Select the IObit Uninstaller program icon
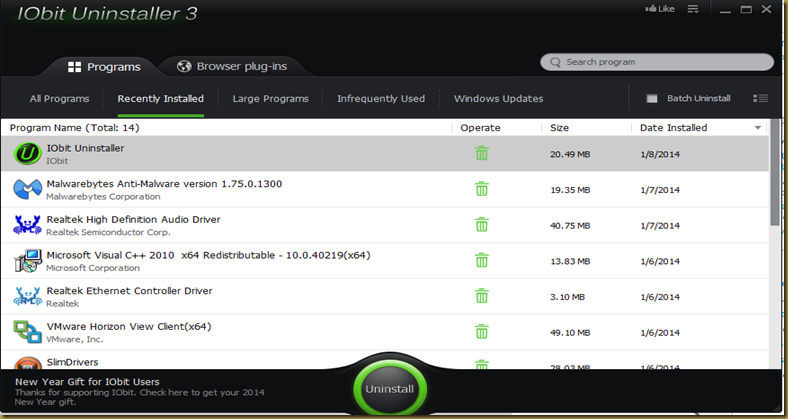The image size is (788, 419). pos(27,154)
